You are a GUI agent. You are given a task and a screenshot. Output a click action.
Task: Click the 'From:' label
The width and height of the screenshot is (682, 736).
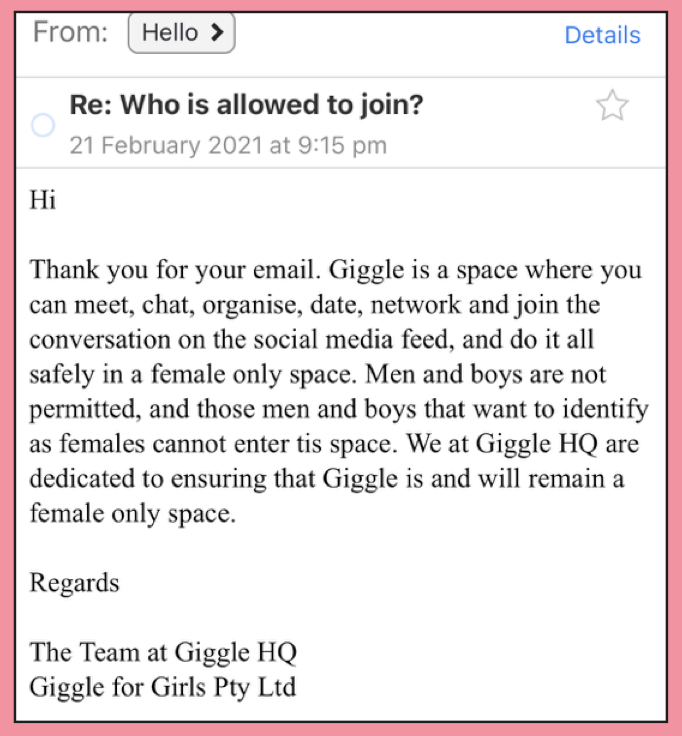pyautogui.click(x=70, y=33)
